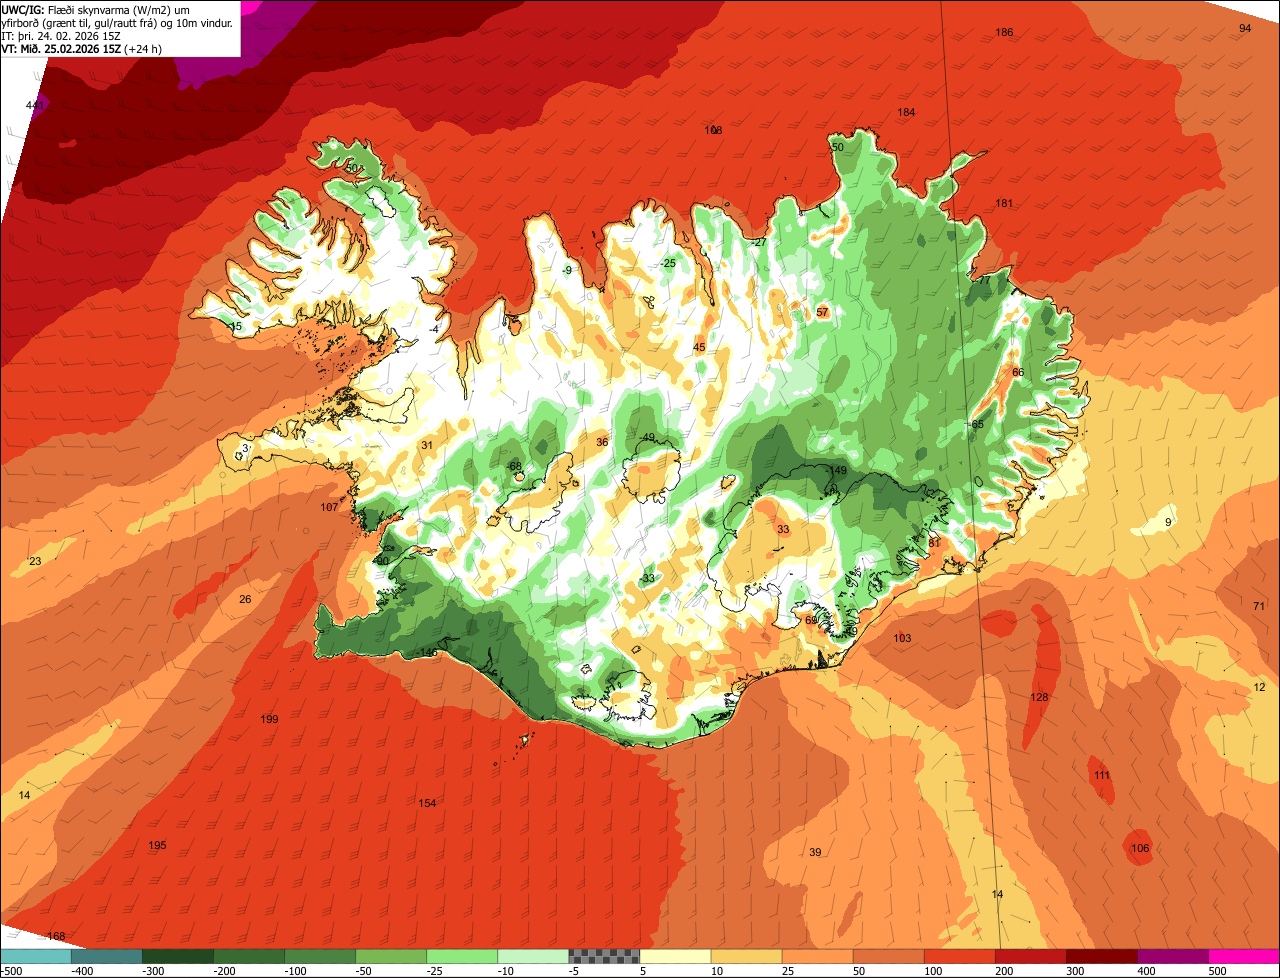Select the legend swatch between -400 and -300
Screen dimensions: 1280x978
coord(106,956)
